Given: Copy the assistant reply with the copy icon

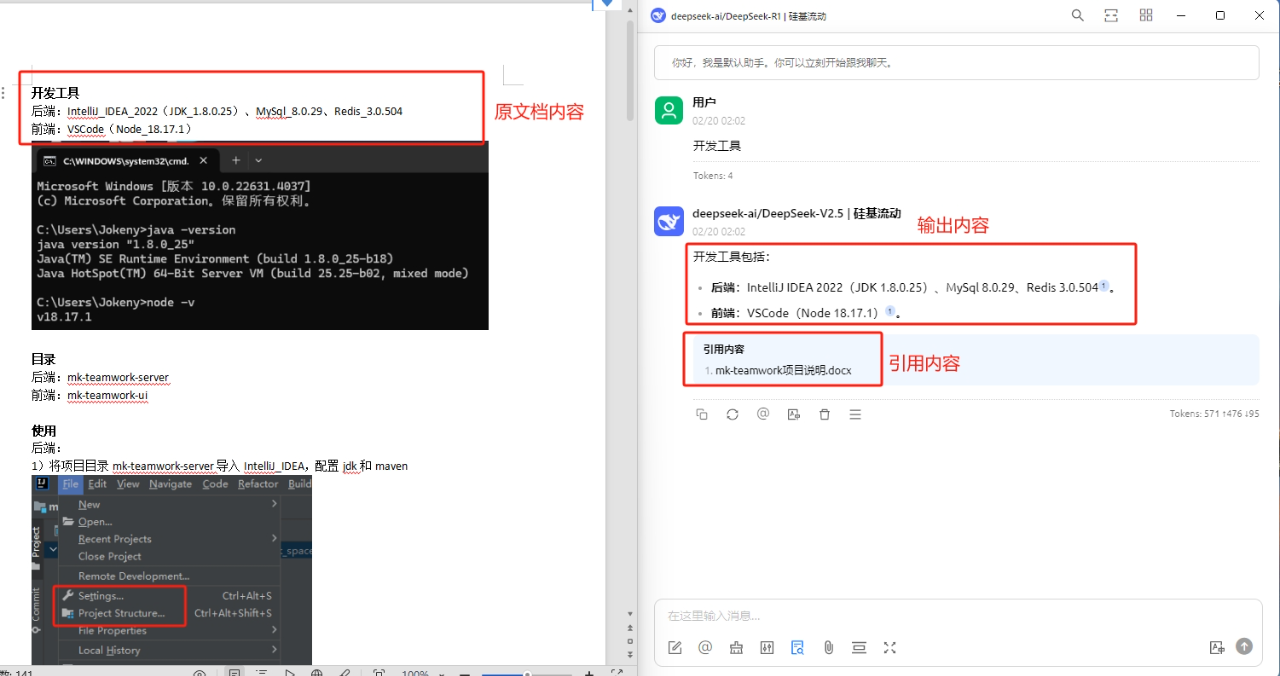Looking at the screenshot, I should point(702,414).
